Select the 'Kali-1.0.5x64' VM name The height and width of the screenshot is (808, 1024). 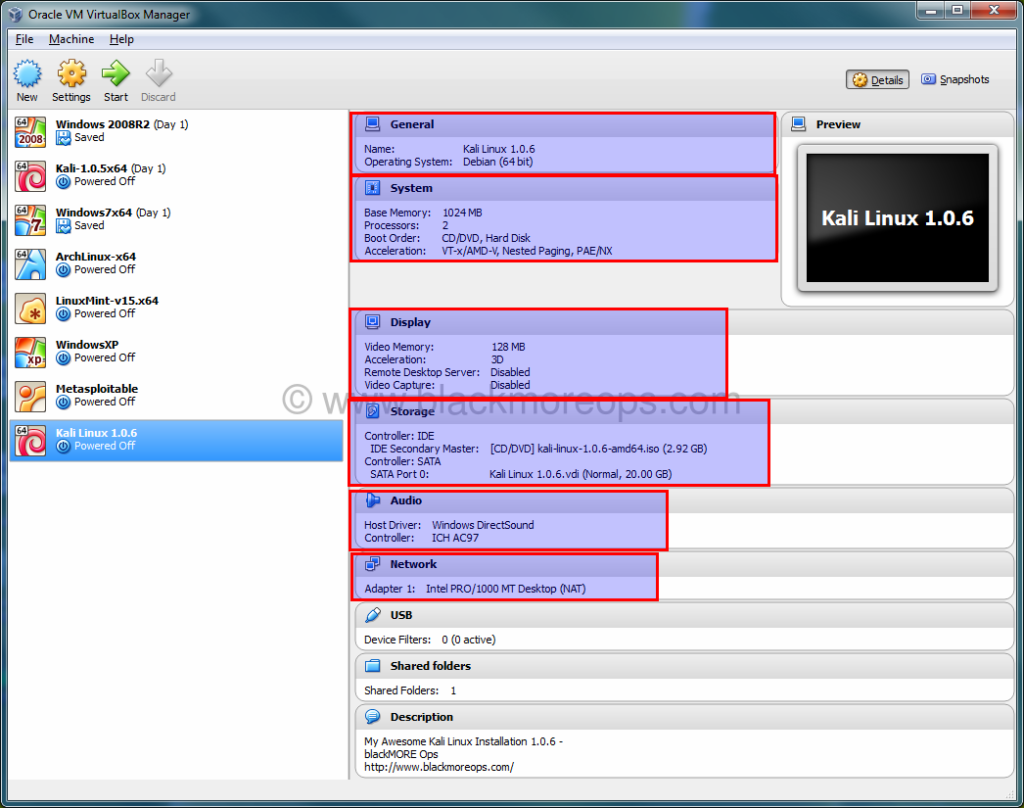coord(91,169)
